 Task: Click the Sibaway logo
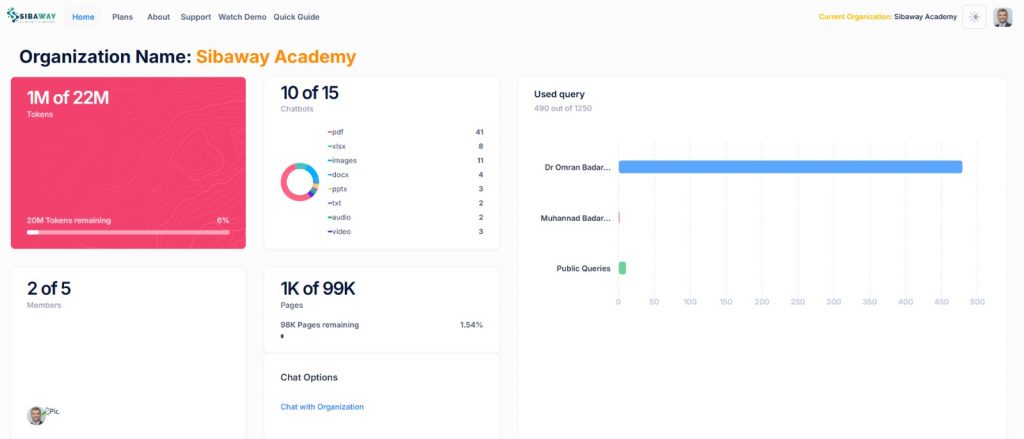coord(31,16)
